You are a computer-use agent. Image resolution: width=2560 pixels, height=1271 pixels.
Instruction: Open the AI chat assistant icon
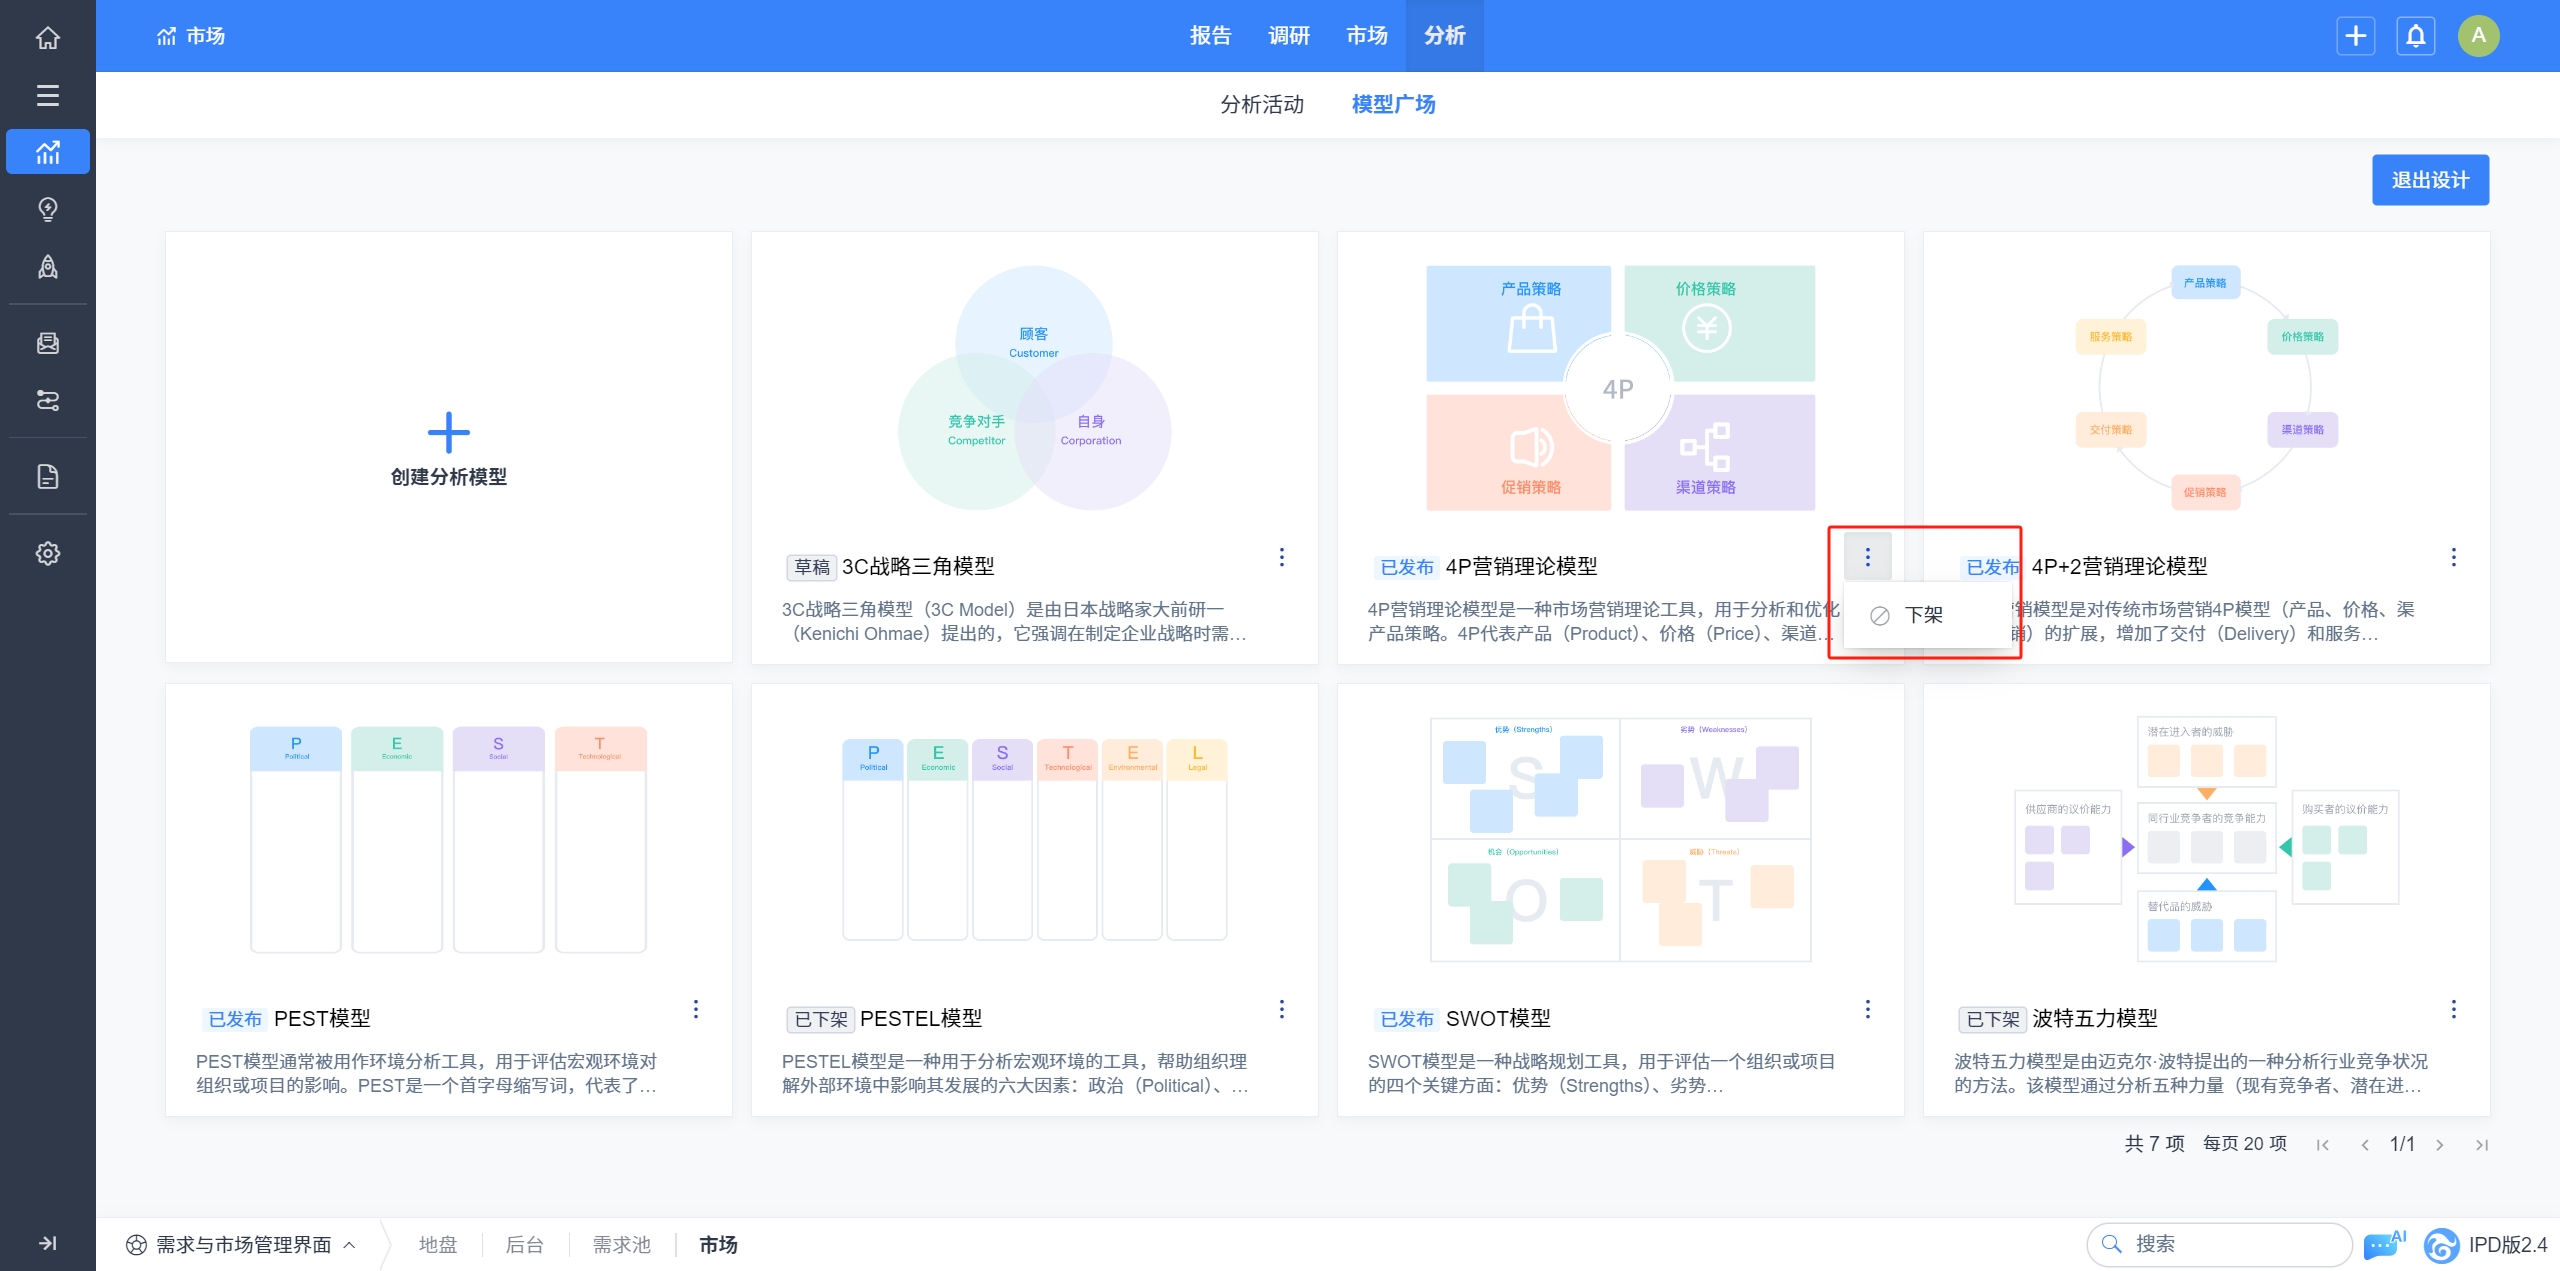[2382, 1244]
